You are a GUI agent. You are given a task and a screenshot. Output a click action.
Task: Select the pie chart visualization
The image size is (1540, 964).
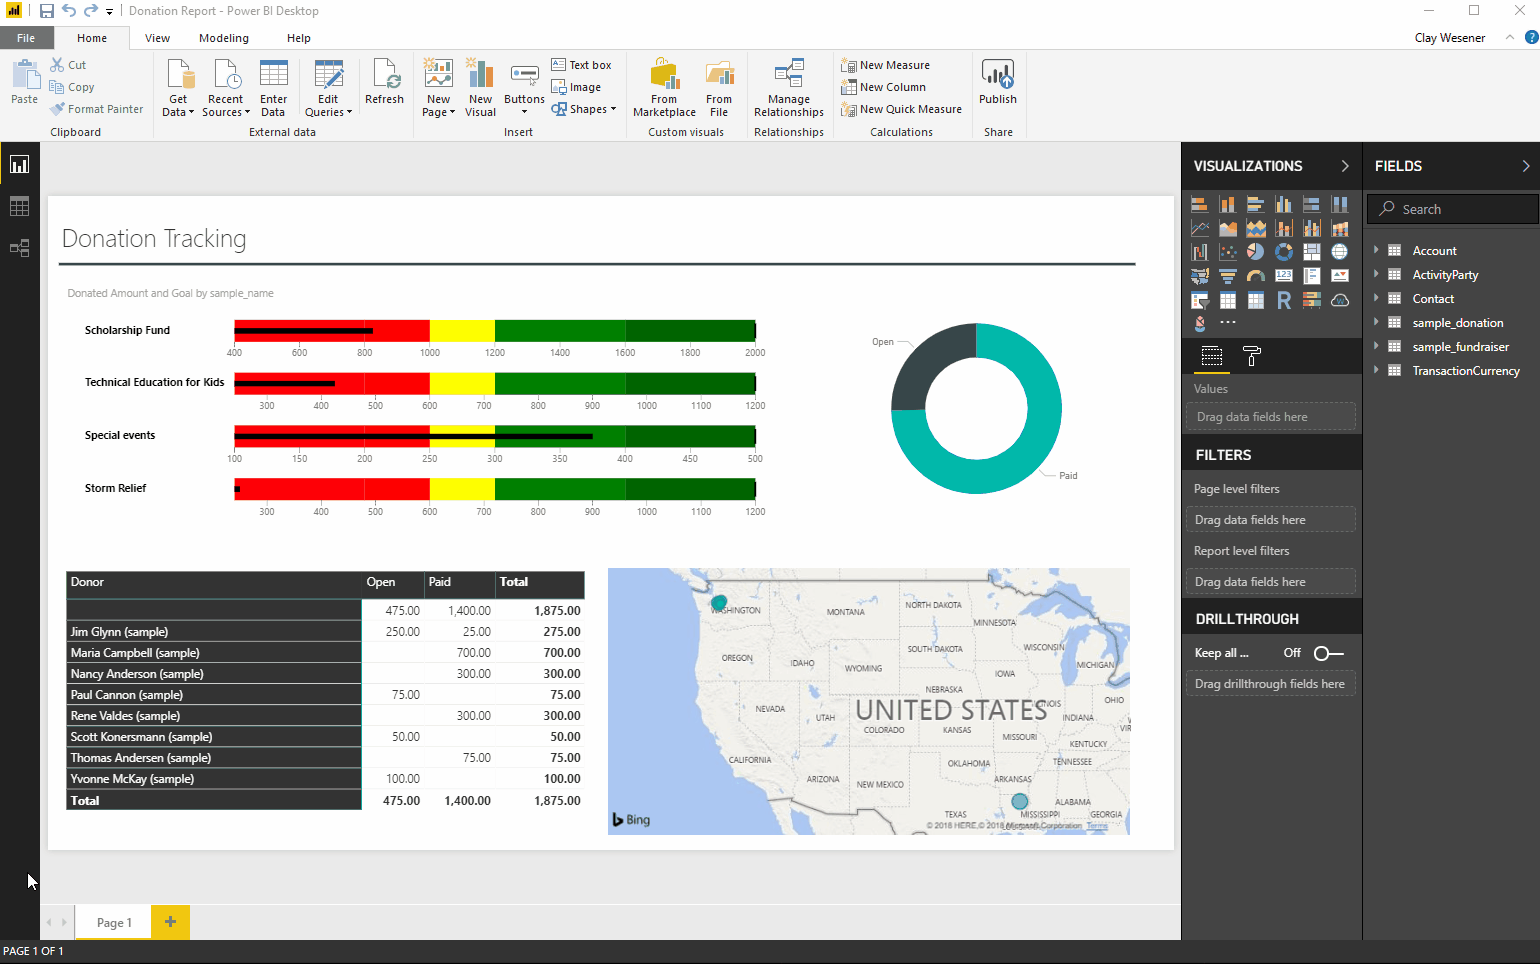1255,252
